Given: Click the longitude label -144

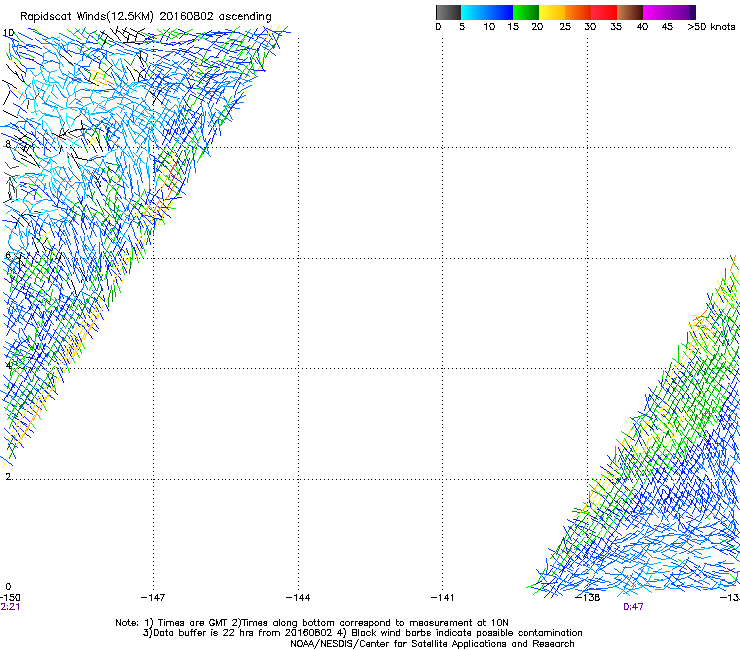Looking at the screenshot, I should click(298, 598).
